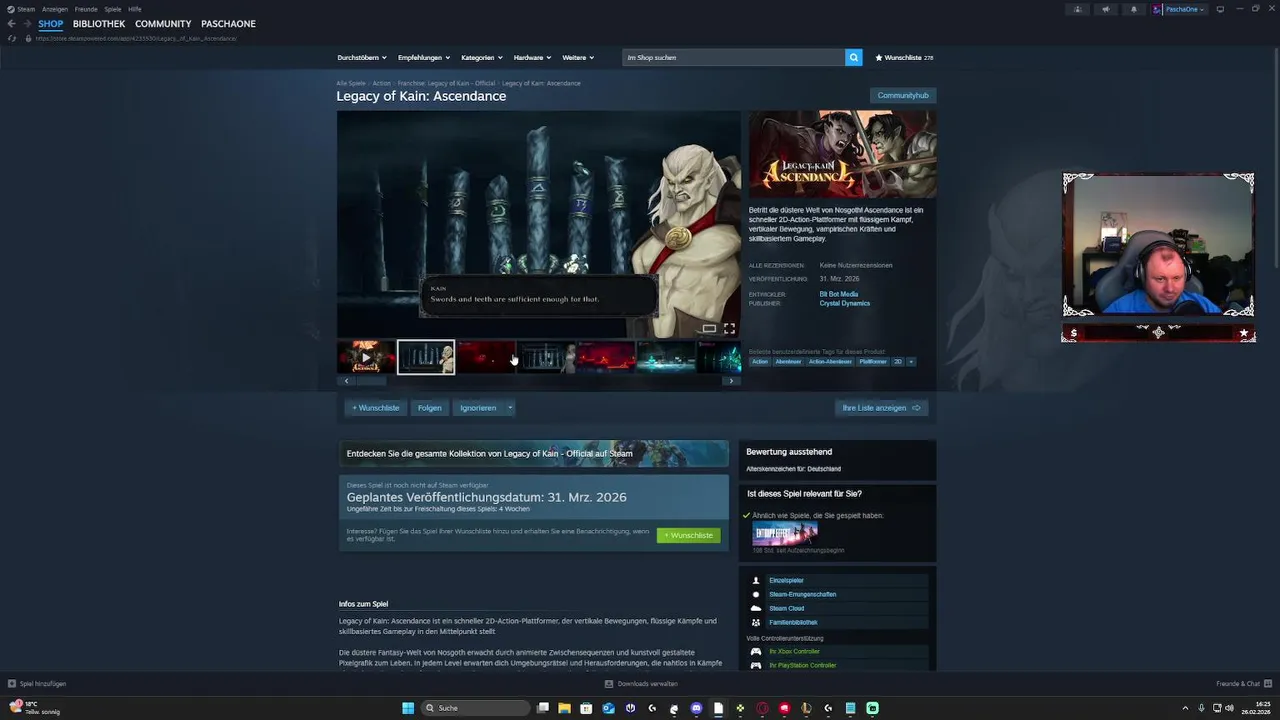
Task: Open the Hilfe menu
Action: pos(135,9)
